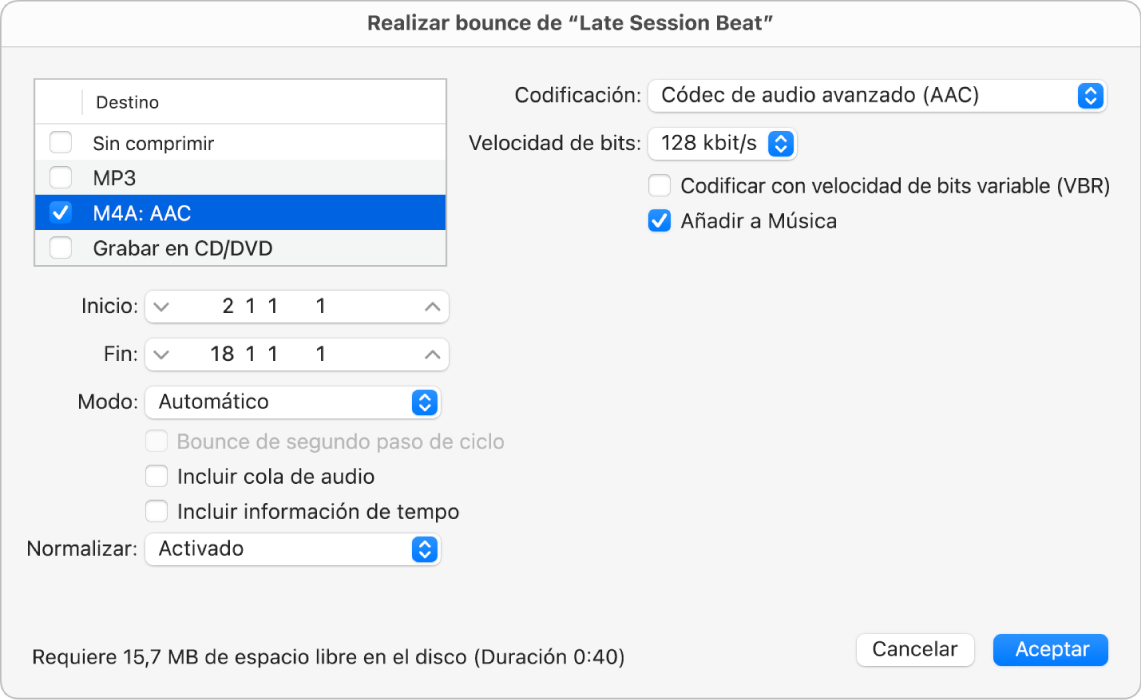
Task: Increase the Fin position using the up arrow
Action: [430, 354]
